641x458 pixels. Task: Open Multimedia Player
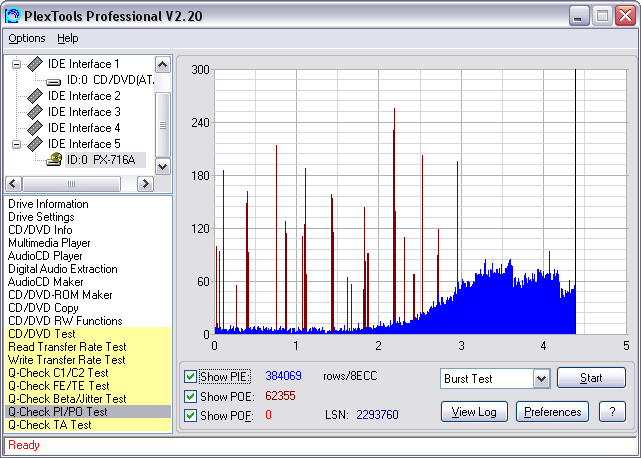(49, 243)
